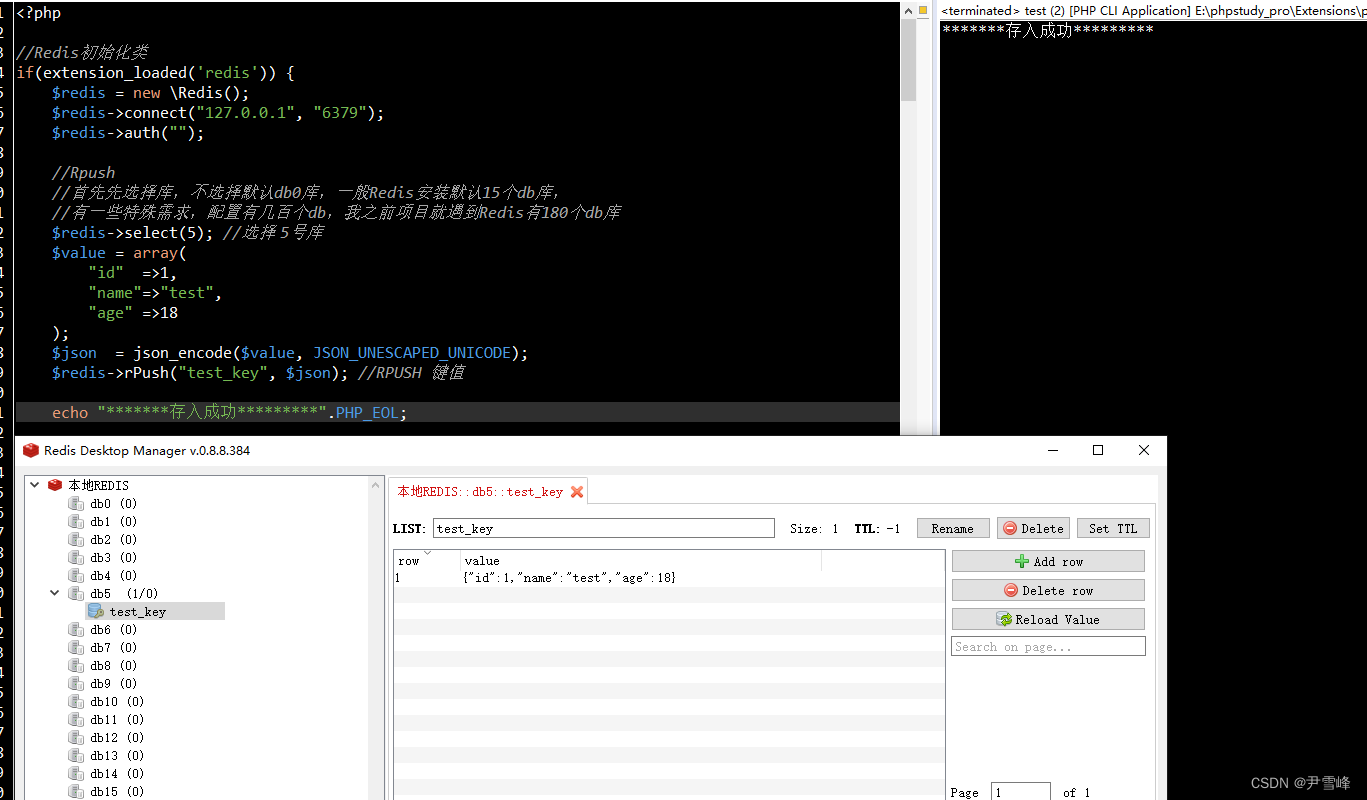Click the Redis Desktop Manager title bar logo
The width and height of the screenshot is (1367, 800).
click(x=31, y=450)
